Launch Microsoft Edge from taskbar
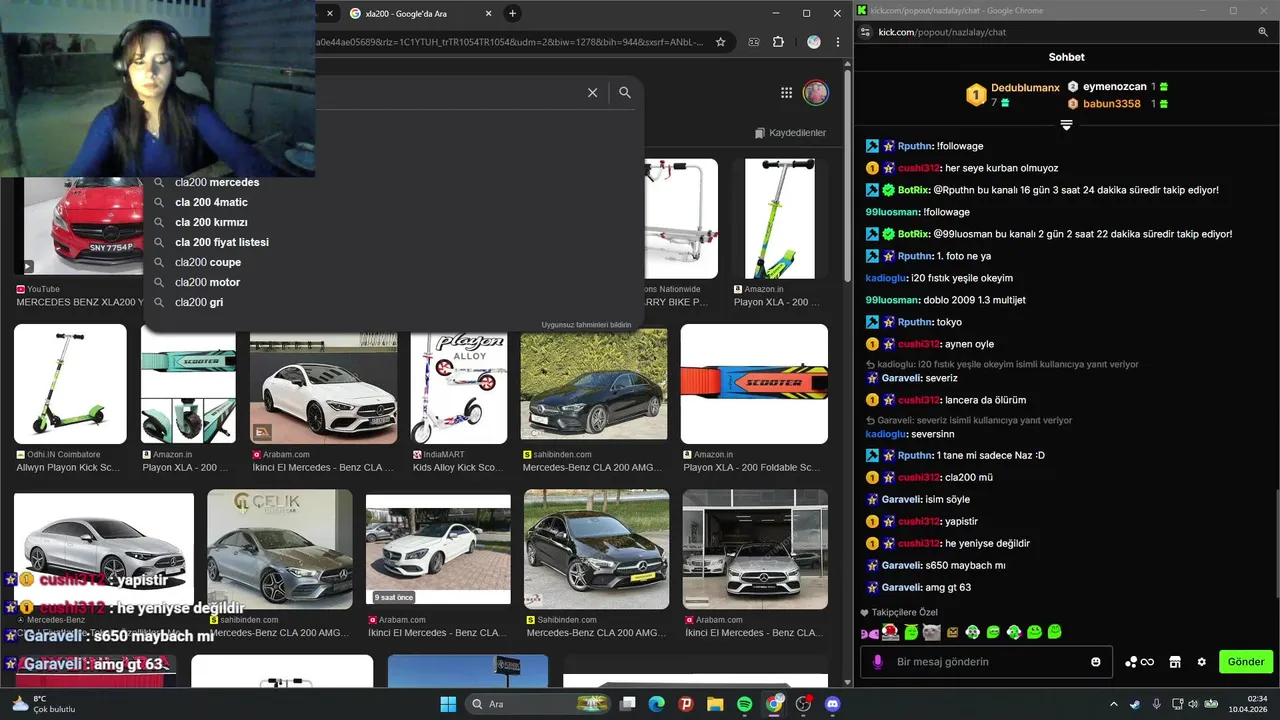 (x=657, y=704)
